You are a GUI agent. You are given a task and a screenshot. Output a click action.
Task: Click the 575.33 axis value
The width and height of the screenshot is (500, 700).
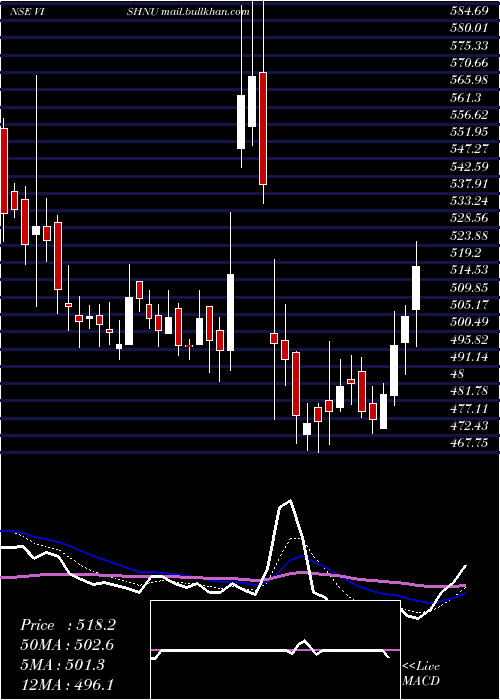468,46
